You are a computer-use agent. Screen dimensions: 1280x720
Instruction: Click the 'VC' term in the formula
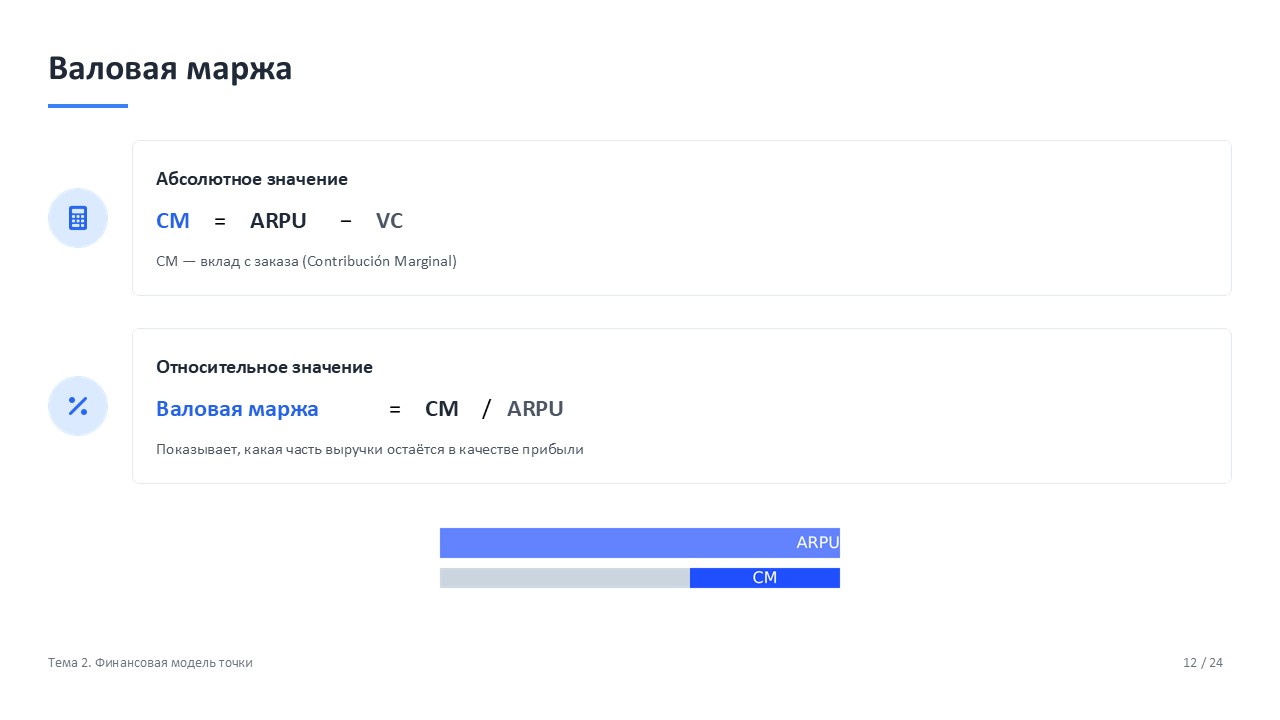click(389, 221)
